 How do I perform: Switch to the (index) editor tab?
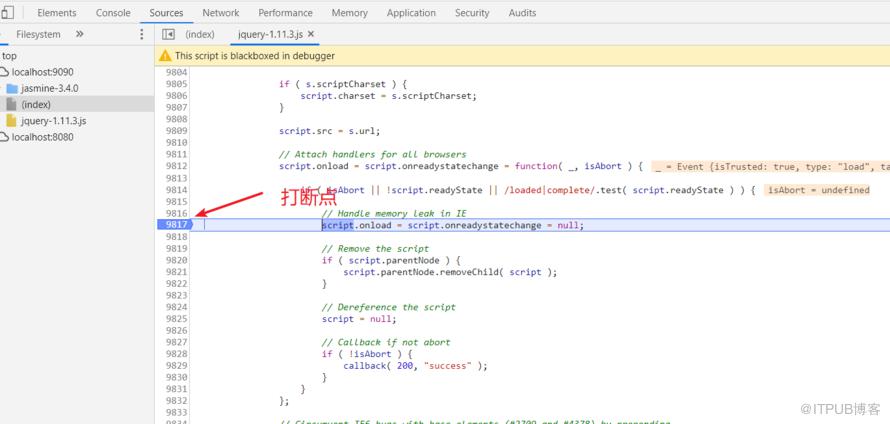(x=200, y=34)
